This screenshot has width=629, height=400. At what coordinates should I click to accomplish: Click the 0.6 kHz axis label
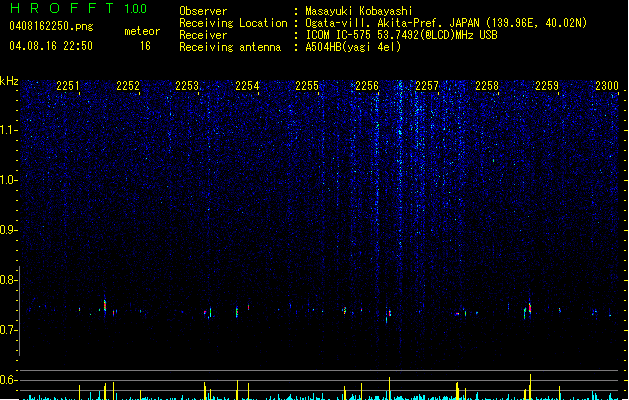(x=9, y=380)
